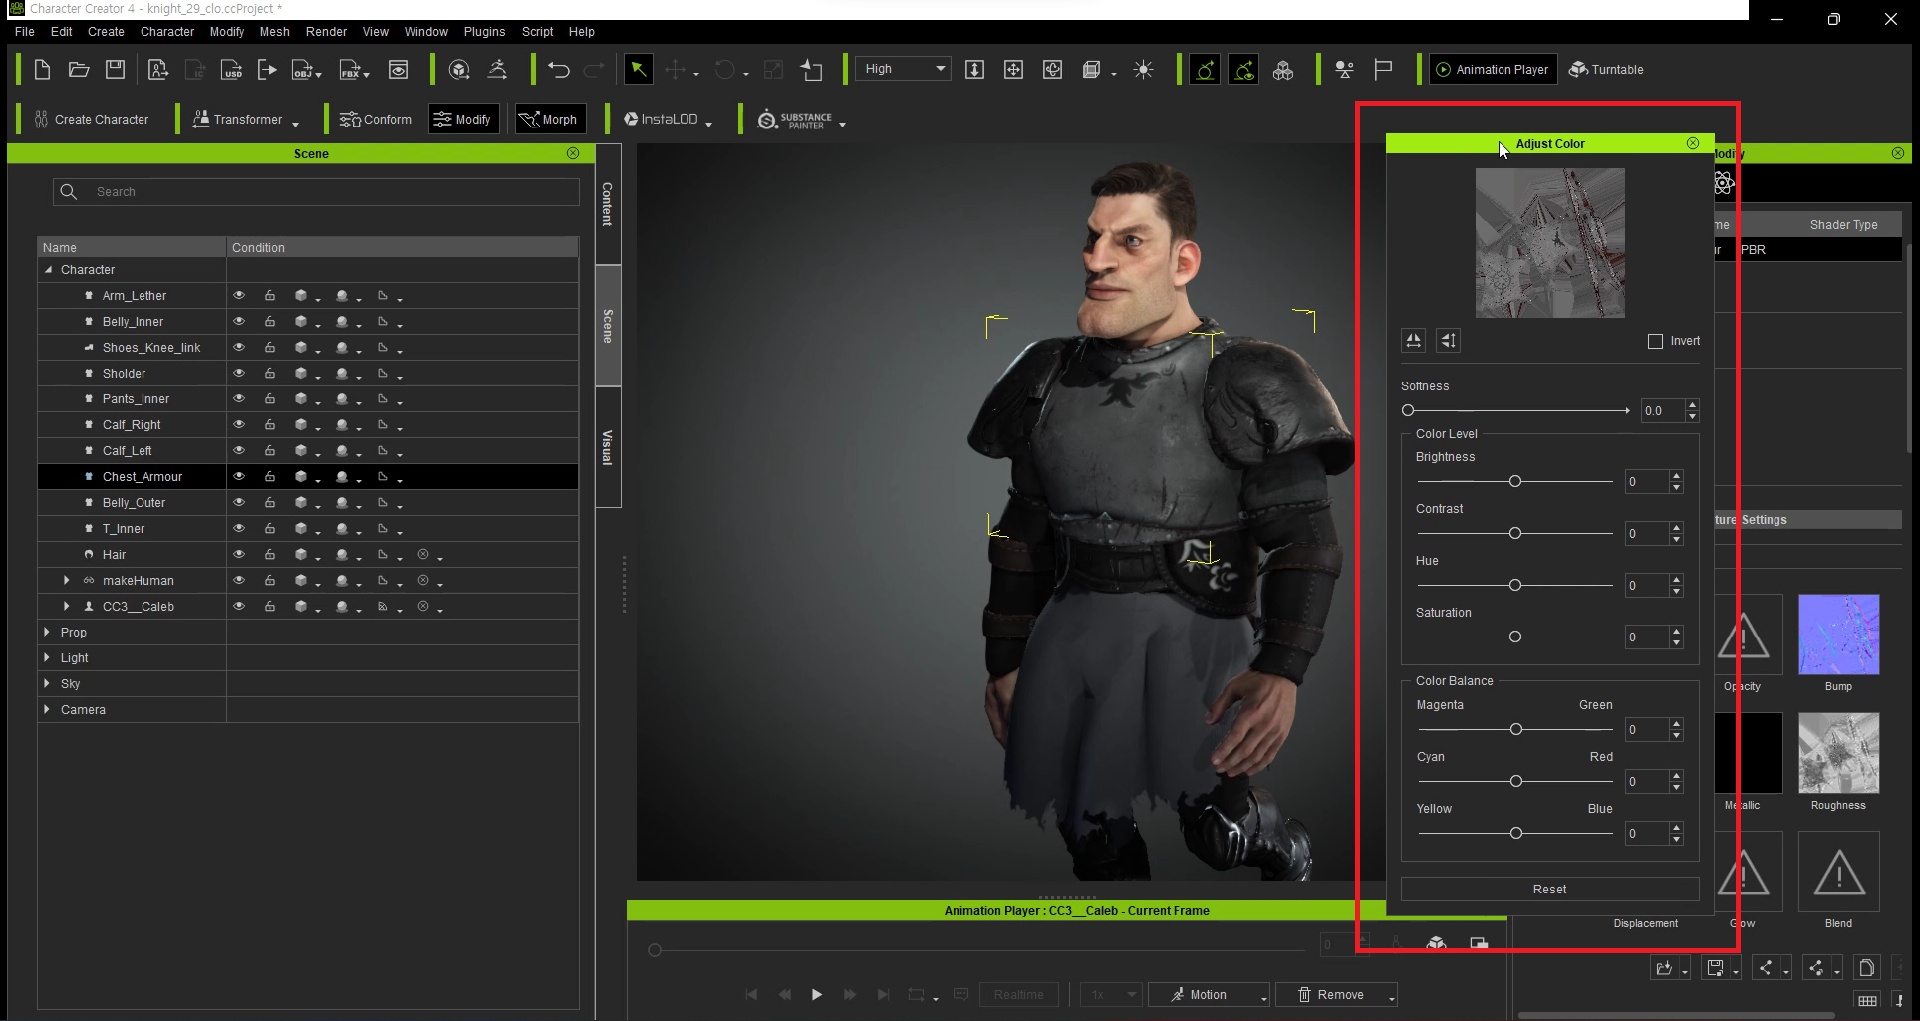
Task: Expand the Prop tree node
Action: point(47,632)
